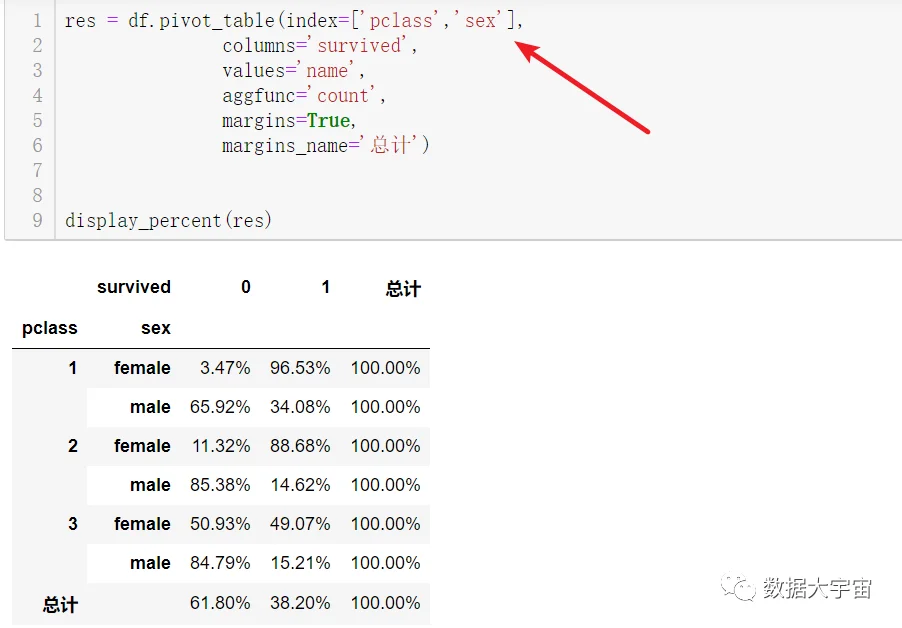Image resolution: width=902 pixels, height=628 pixels.
Task: Select the aggfunc='count' code line
Action: click(304, 95)
